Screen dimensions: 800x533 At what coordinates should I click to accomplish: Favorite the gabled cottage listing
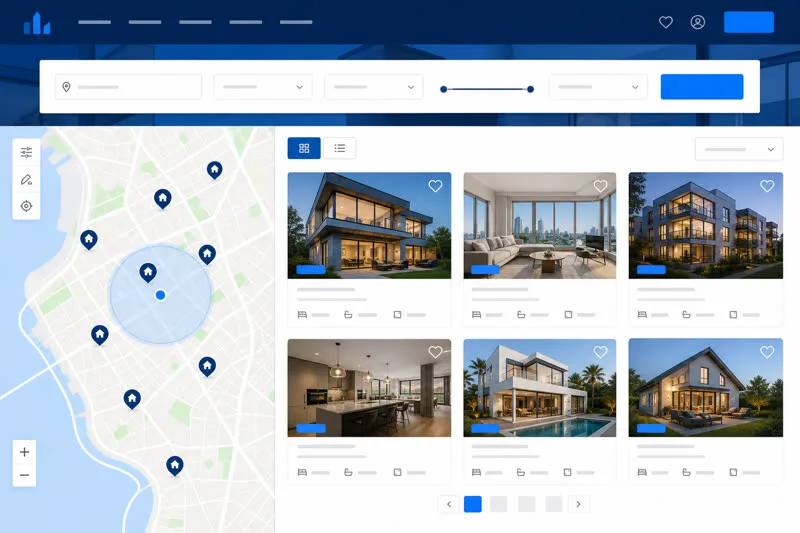[767, 352]
